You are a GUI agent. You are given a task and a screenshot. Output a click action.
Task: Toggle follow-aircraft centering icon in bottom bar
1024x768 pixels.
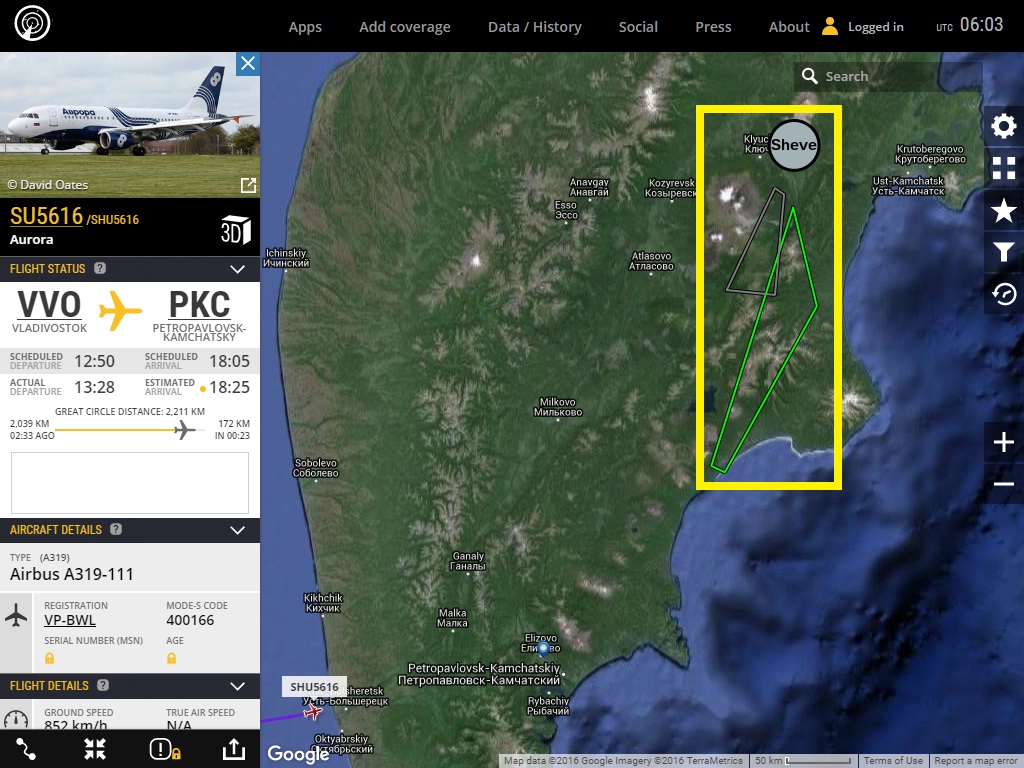95,749
